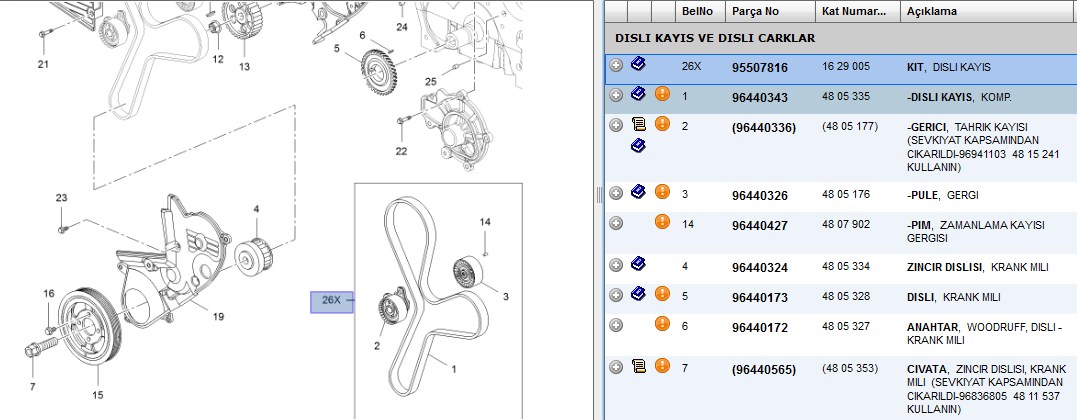Expand plus icon for BelNo 6 row
The width and height of the screenshot is (1077, 420).
[x=616, y=325]
